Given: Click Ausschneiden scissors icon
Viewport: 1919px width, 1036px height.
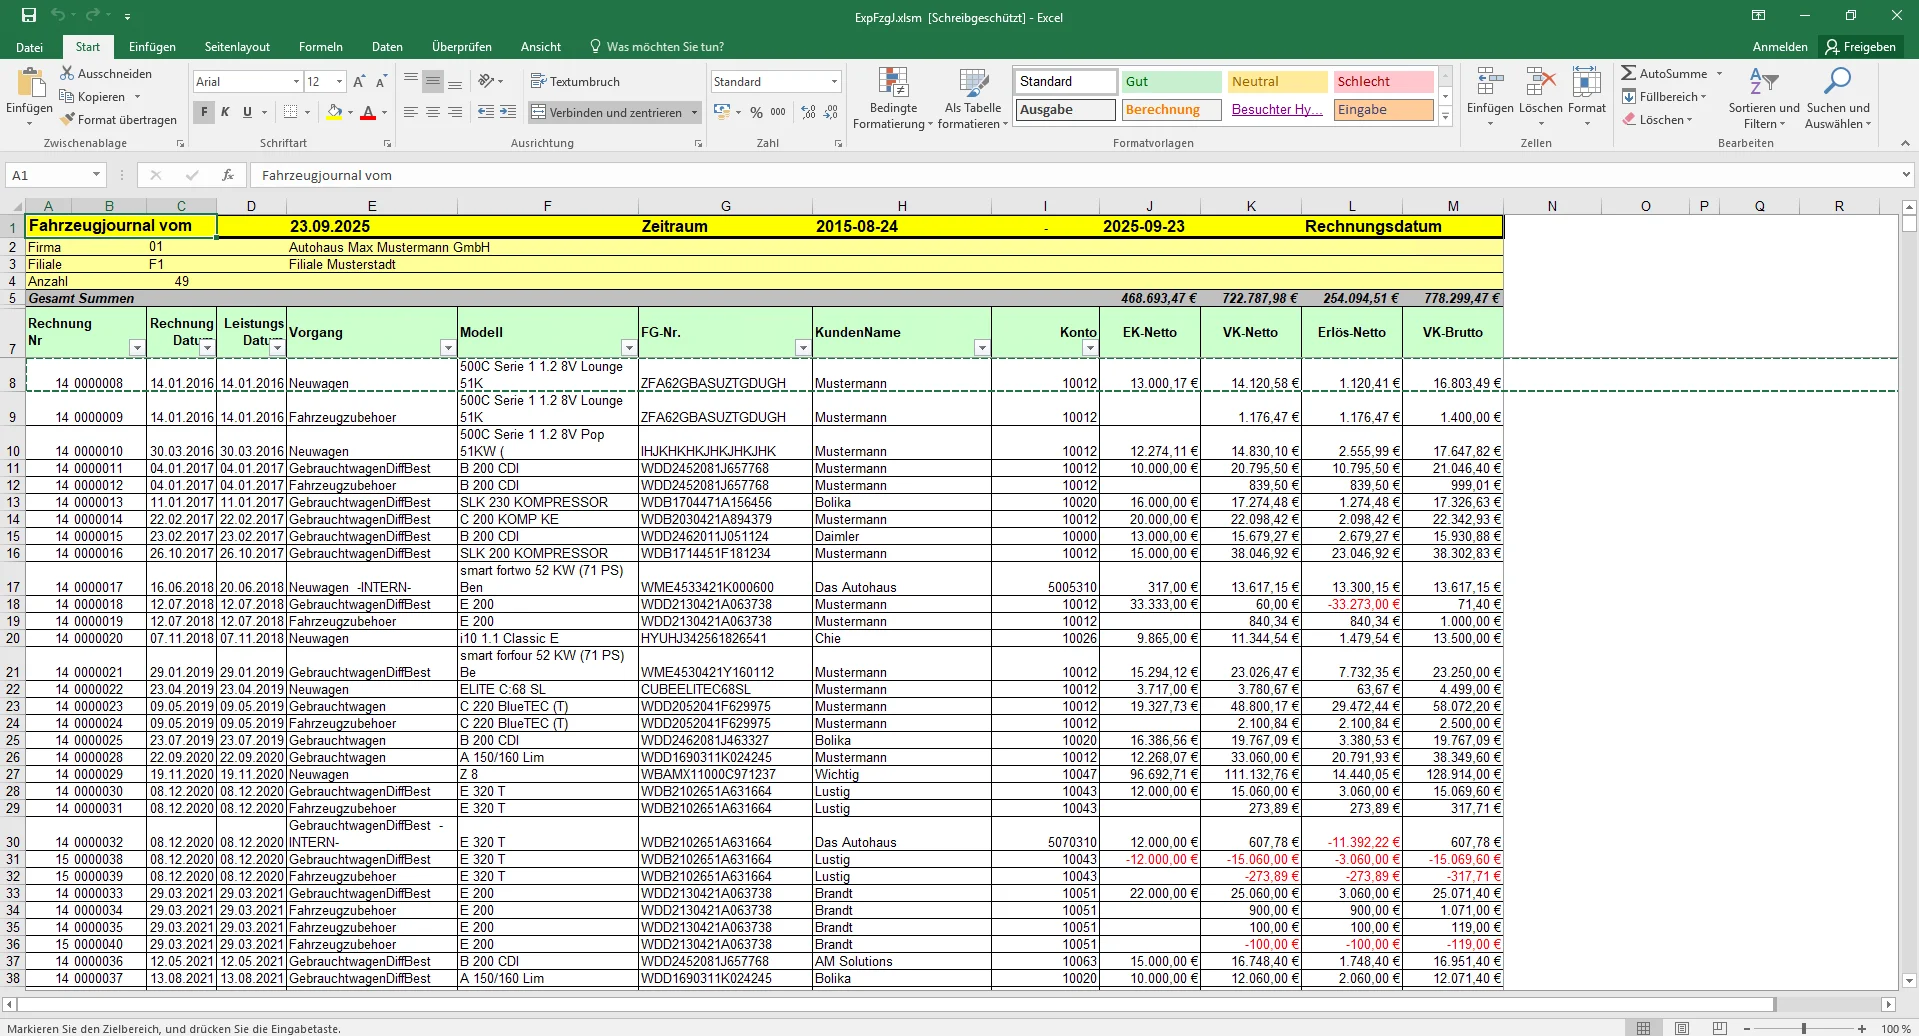Looking at the screenshot, I should (x=67, y=73).
